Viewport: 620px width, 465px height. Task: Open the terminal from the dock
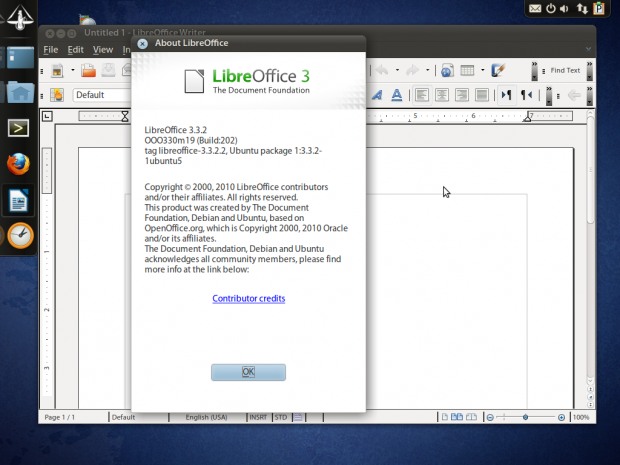point(18,128)
